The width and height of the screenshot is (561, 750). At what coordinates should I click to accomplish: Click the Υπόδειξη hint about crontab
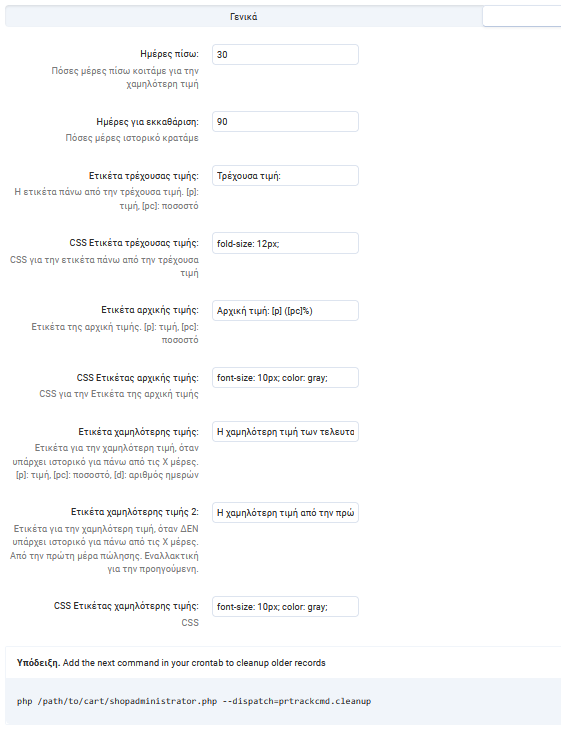[x=171, y=663]
